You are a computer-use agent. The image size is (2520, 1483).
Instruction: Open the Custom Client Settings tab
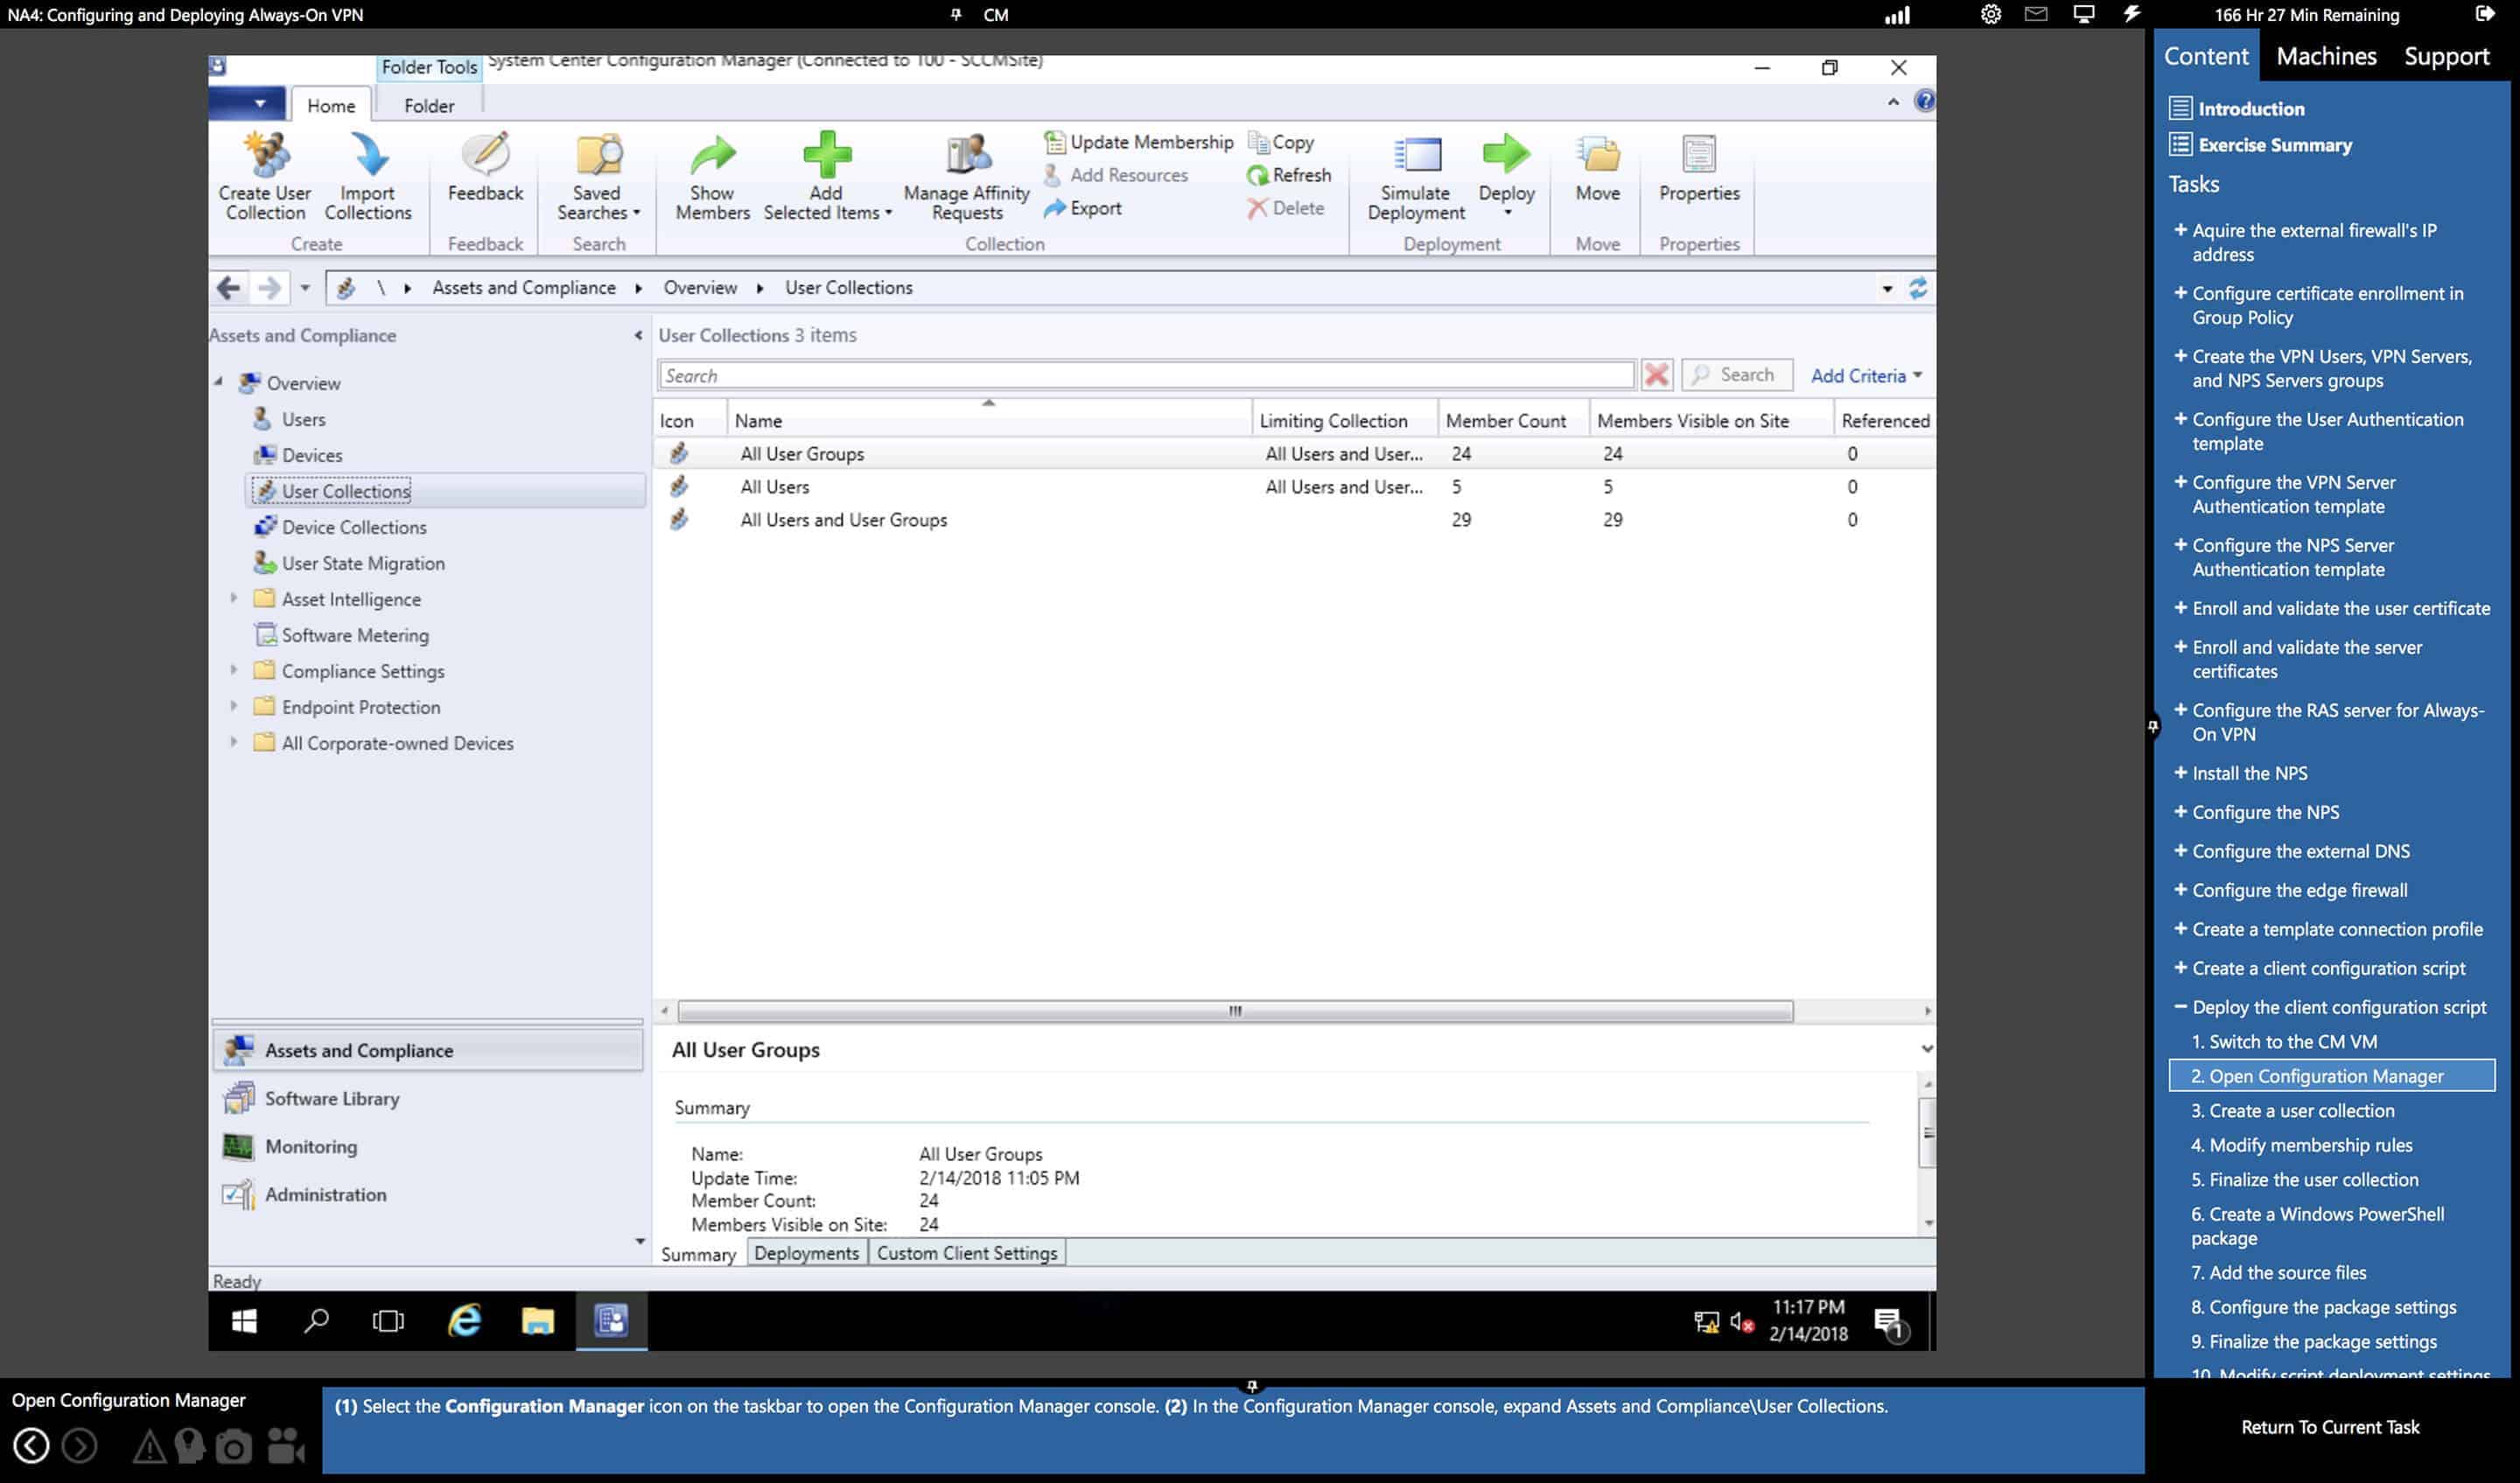coord(967,1253)
